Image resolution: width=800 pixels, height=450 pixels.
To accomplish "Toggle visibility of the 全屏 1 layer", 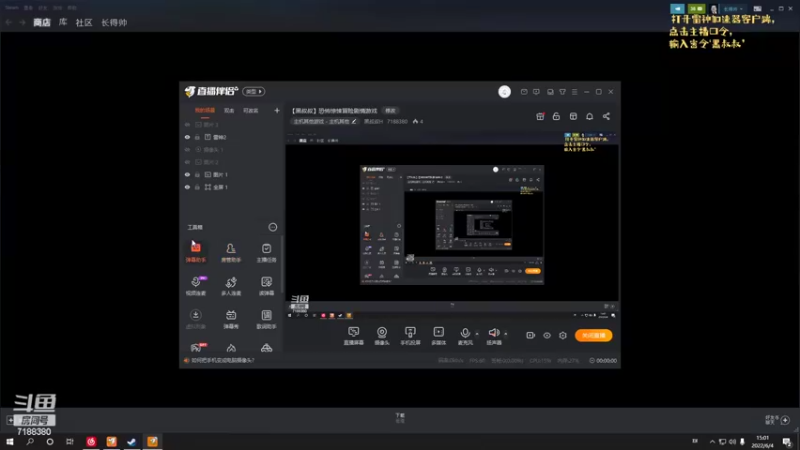I will coord(187,187).
